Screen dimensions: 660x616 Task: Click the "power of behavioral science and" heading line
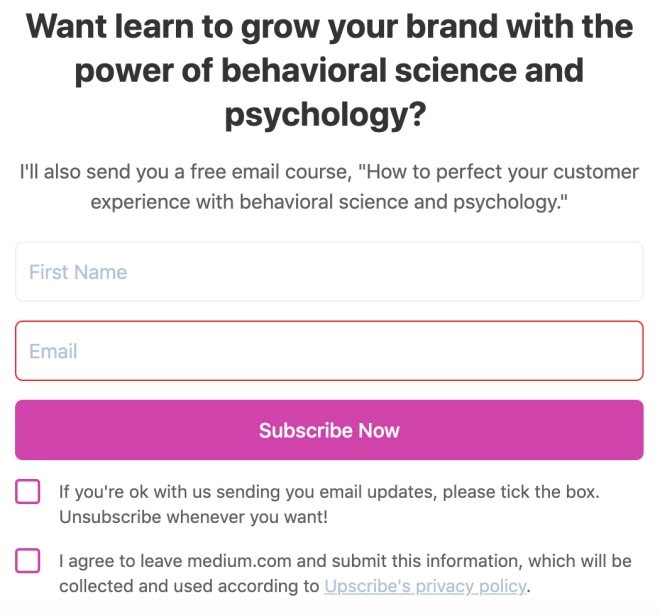[329, 71]
